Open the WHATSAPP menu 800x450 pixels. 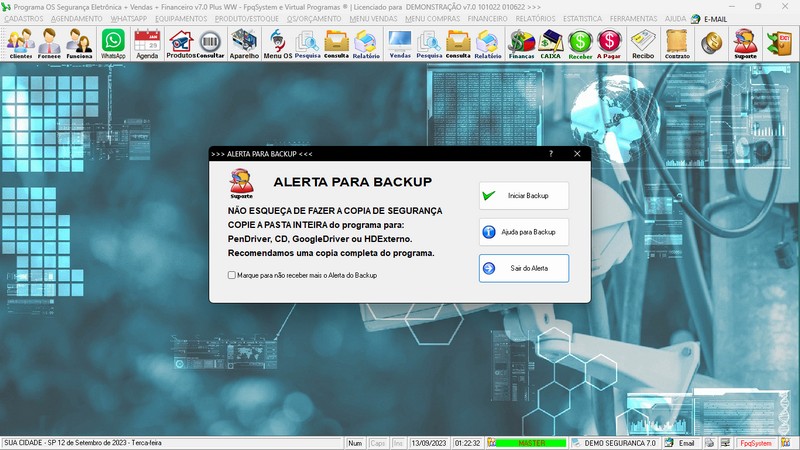coord(129,18)
